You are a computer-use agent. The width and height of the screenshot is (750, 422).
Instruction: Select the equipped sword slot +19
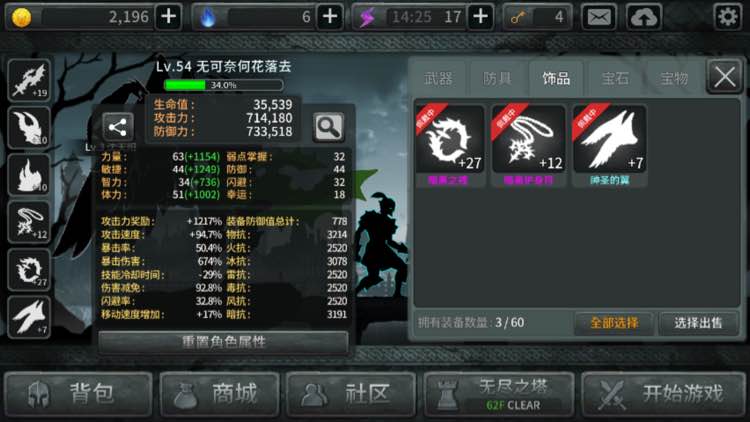click(x=29, y=80)
